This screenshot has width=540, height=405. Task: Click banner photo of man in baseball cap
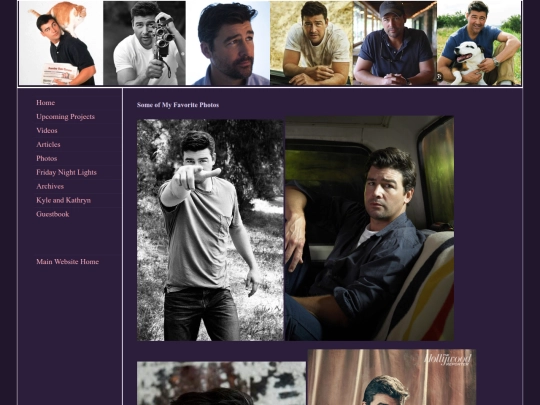pos(395,43)
